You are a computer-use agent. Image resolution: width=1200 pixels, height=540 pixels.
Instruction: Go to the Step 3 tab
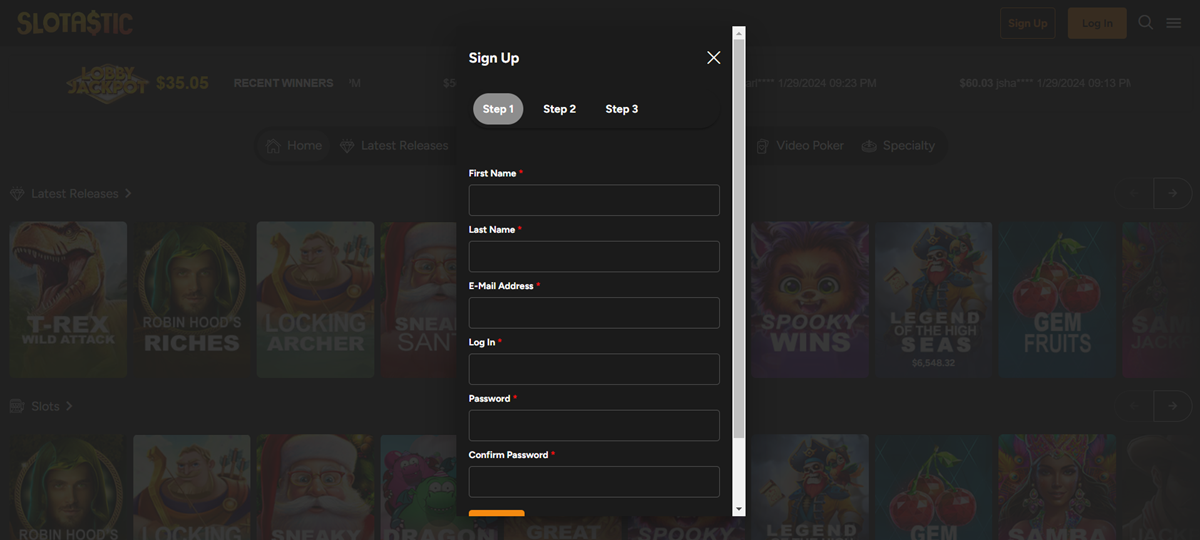pyautogui.click(x=621, y=109)
